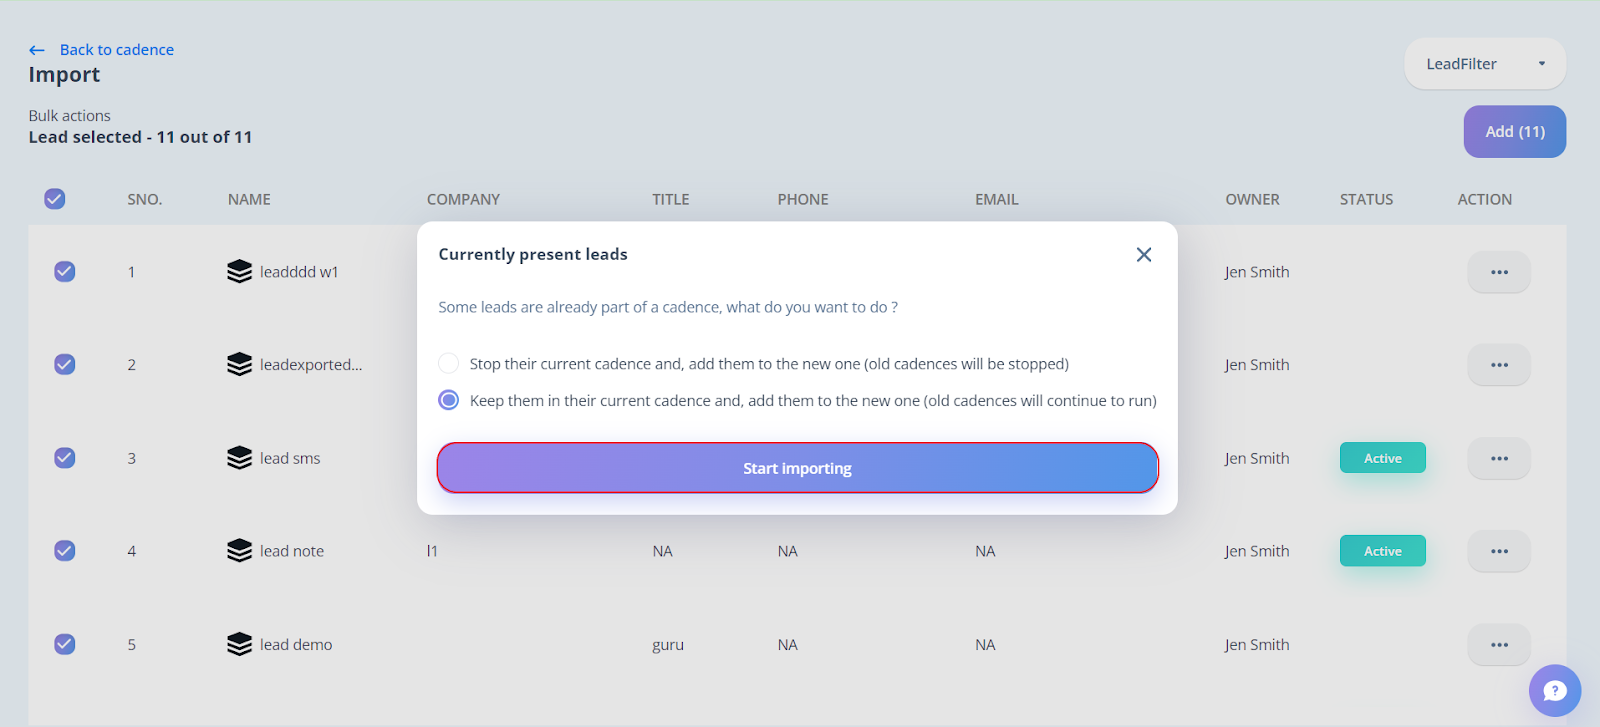This screenshot has height=727, width=1600.
Task: Open the help chat bubble icon
Action: [x=1554, y=690]
